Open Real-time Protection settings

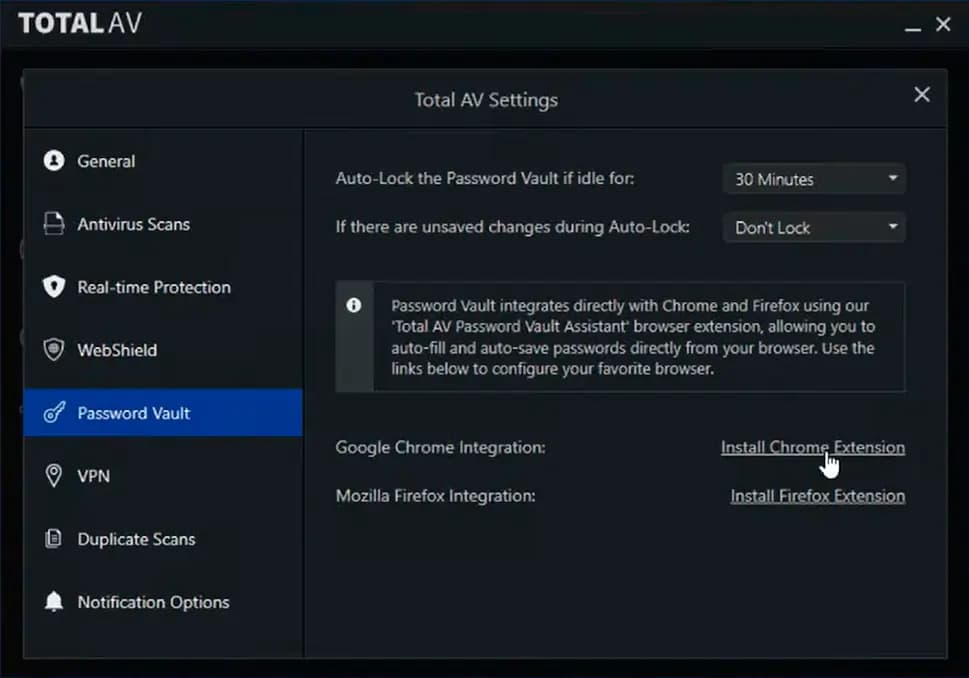coord(163,287)
